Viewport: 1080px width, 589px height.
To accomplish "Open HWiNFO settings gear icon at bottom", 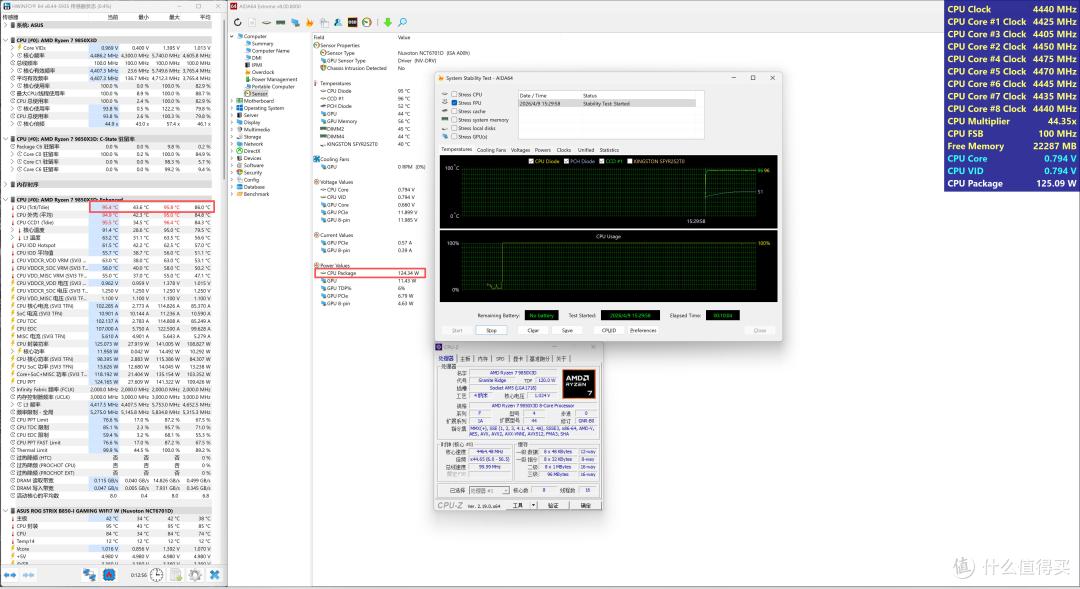I will pyautogui.click(x=195, y=575).
